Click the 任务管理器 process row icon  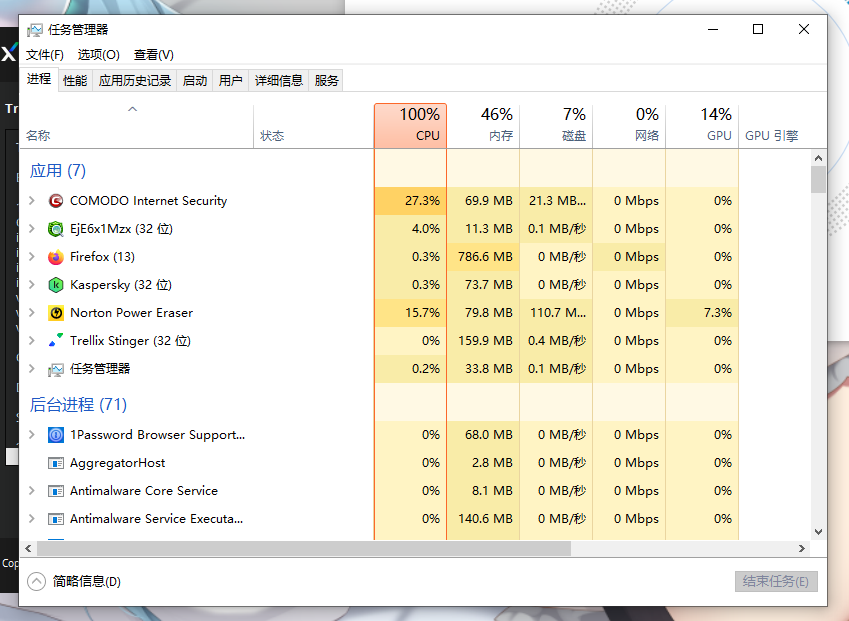pyautogui.click(x=56, y=369)
